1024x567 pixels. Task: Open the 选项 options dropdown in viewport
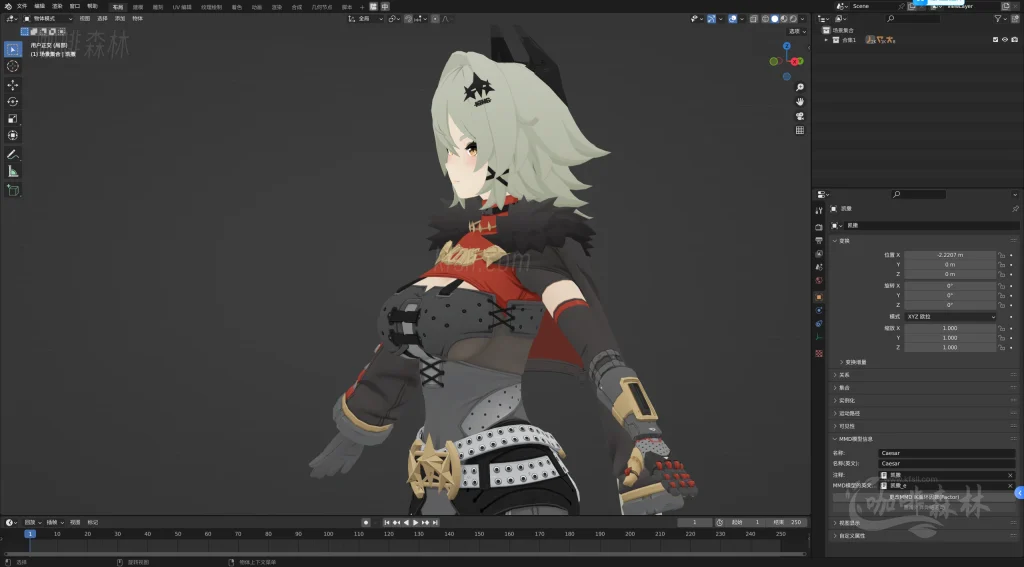tap(797, 31)
